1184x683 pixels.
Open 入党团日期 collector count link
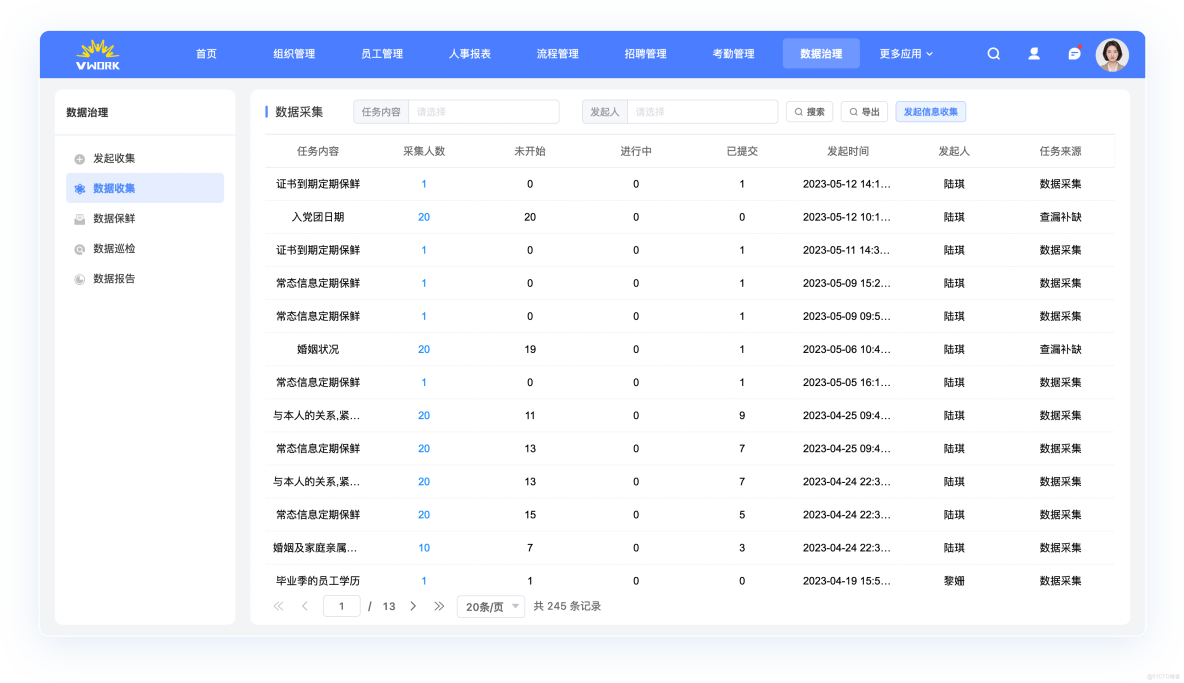click(423, 217)
